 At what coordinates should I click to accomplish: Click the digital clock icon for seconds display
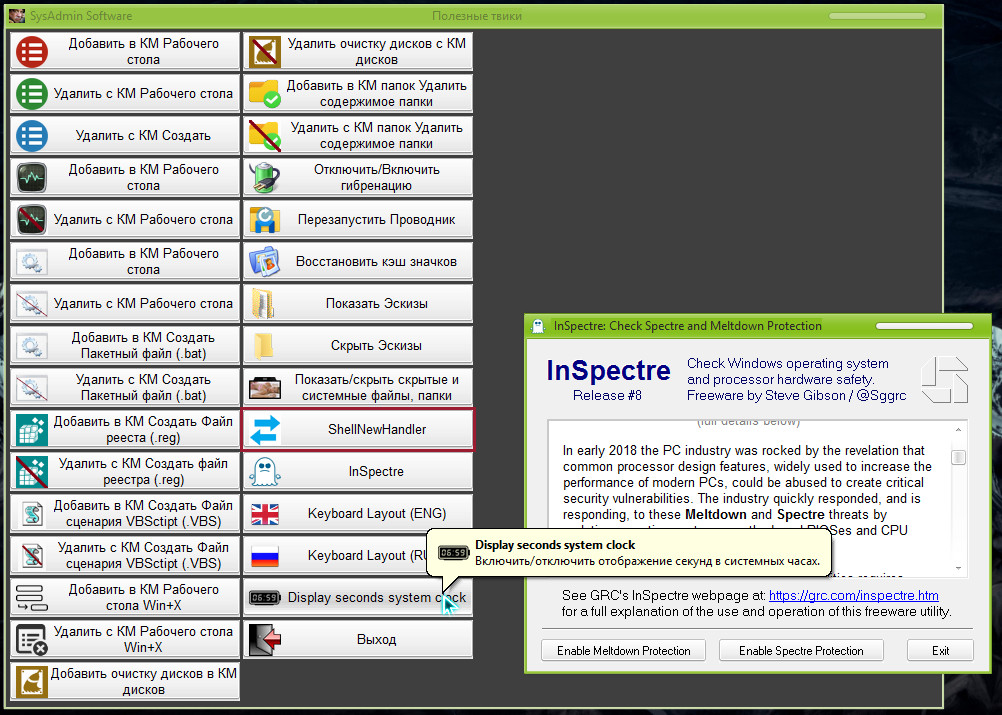click(265, 597)
